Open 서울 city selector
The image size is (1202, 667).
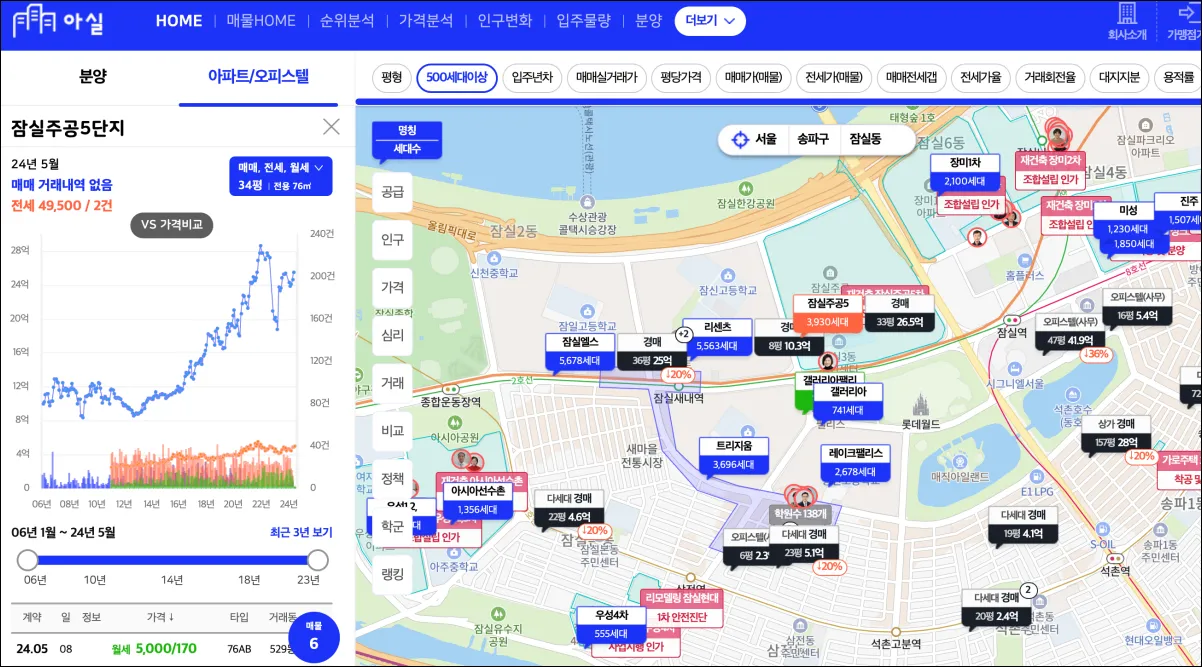pos(766,140)
